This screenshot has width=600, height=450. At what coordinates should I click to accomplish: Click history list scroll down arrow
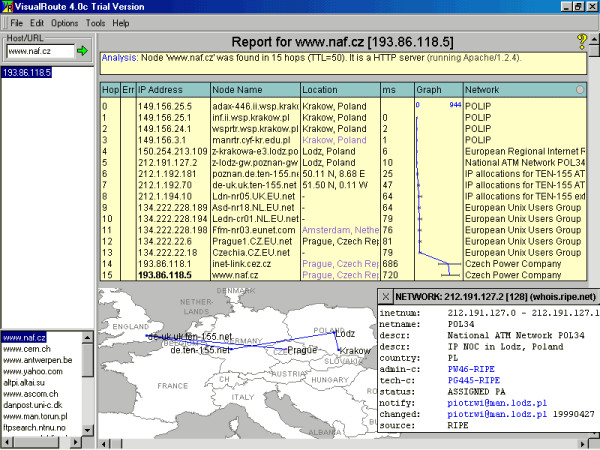(88, 430)
